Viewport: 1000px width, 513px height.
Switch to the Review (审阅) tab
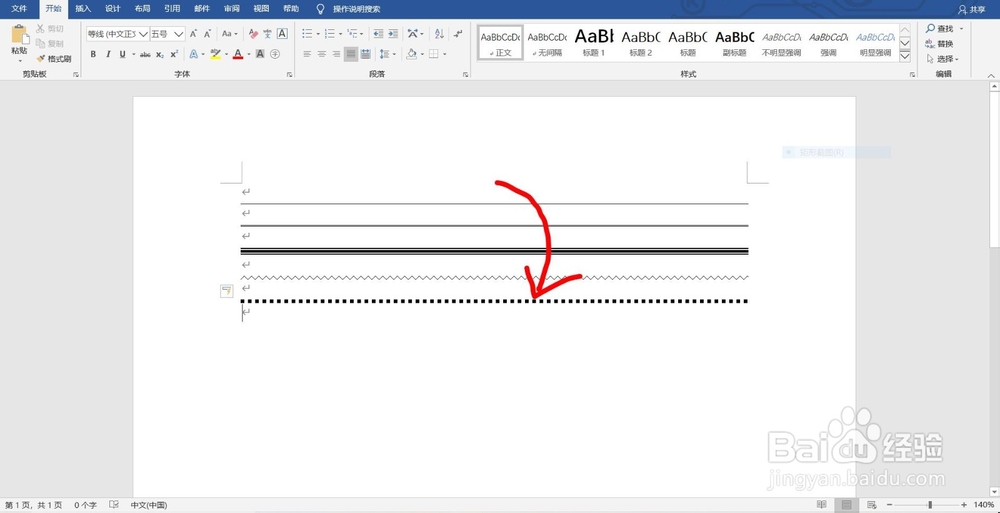[x=232, y=9]
